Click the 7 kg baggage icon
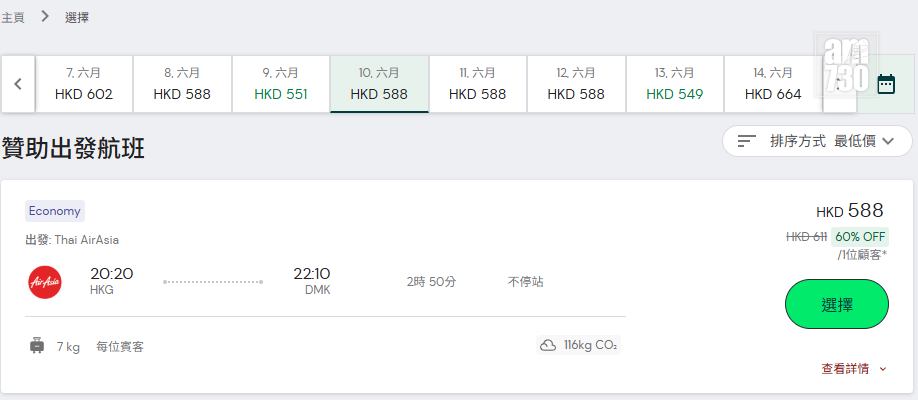The image size is (918, 400). (x=37, y=346)
